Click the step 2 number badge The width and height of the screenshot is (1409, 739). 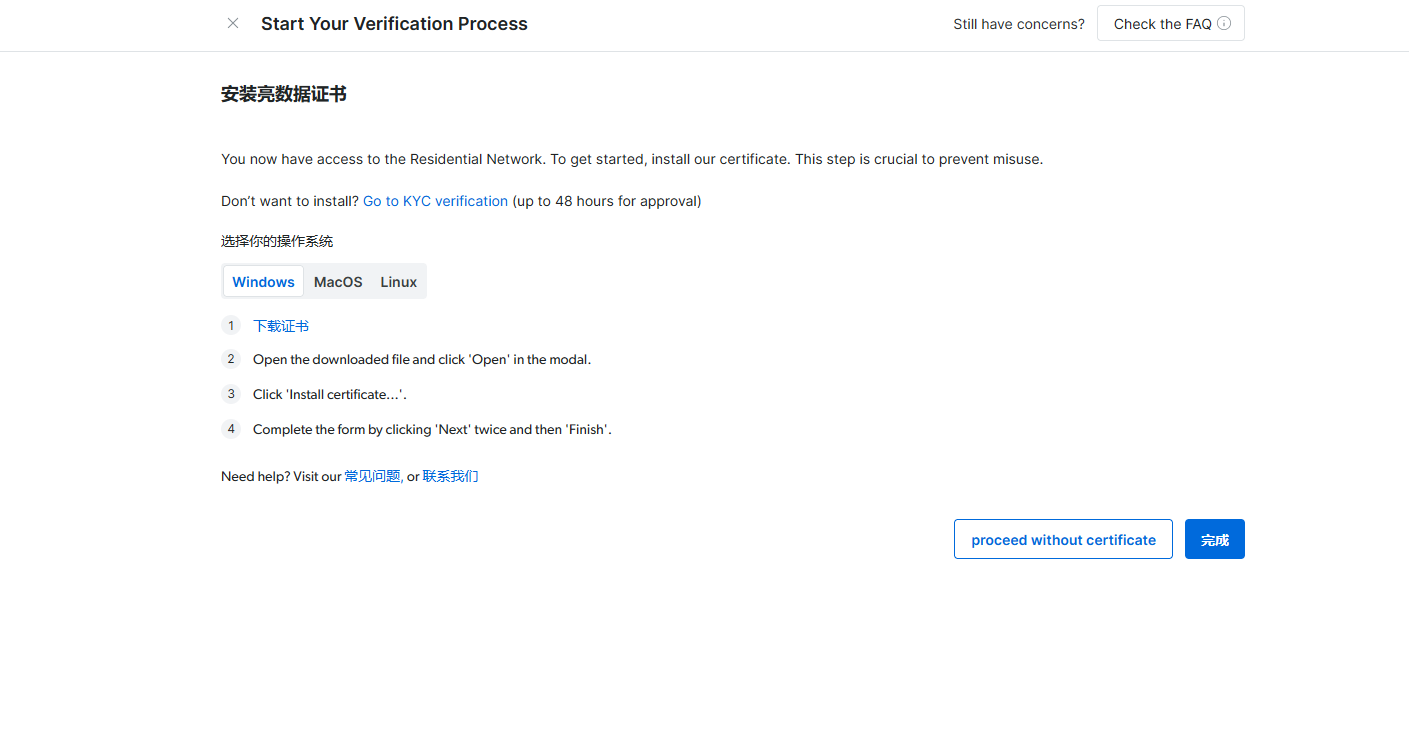pyautogui.click(x=231, y=359)
